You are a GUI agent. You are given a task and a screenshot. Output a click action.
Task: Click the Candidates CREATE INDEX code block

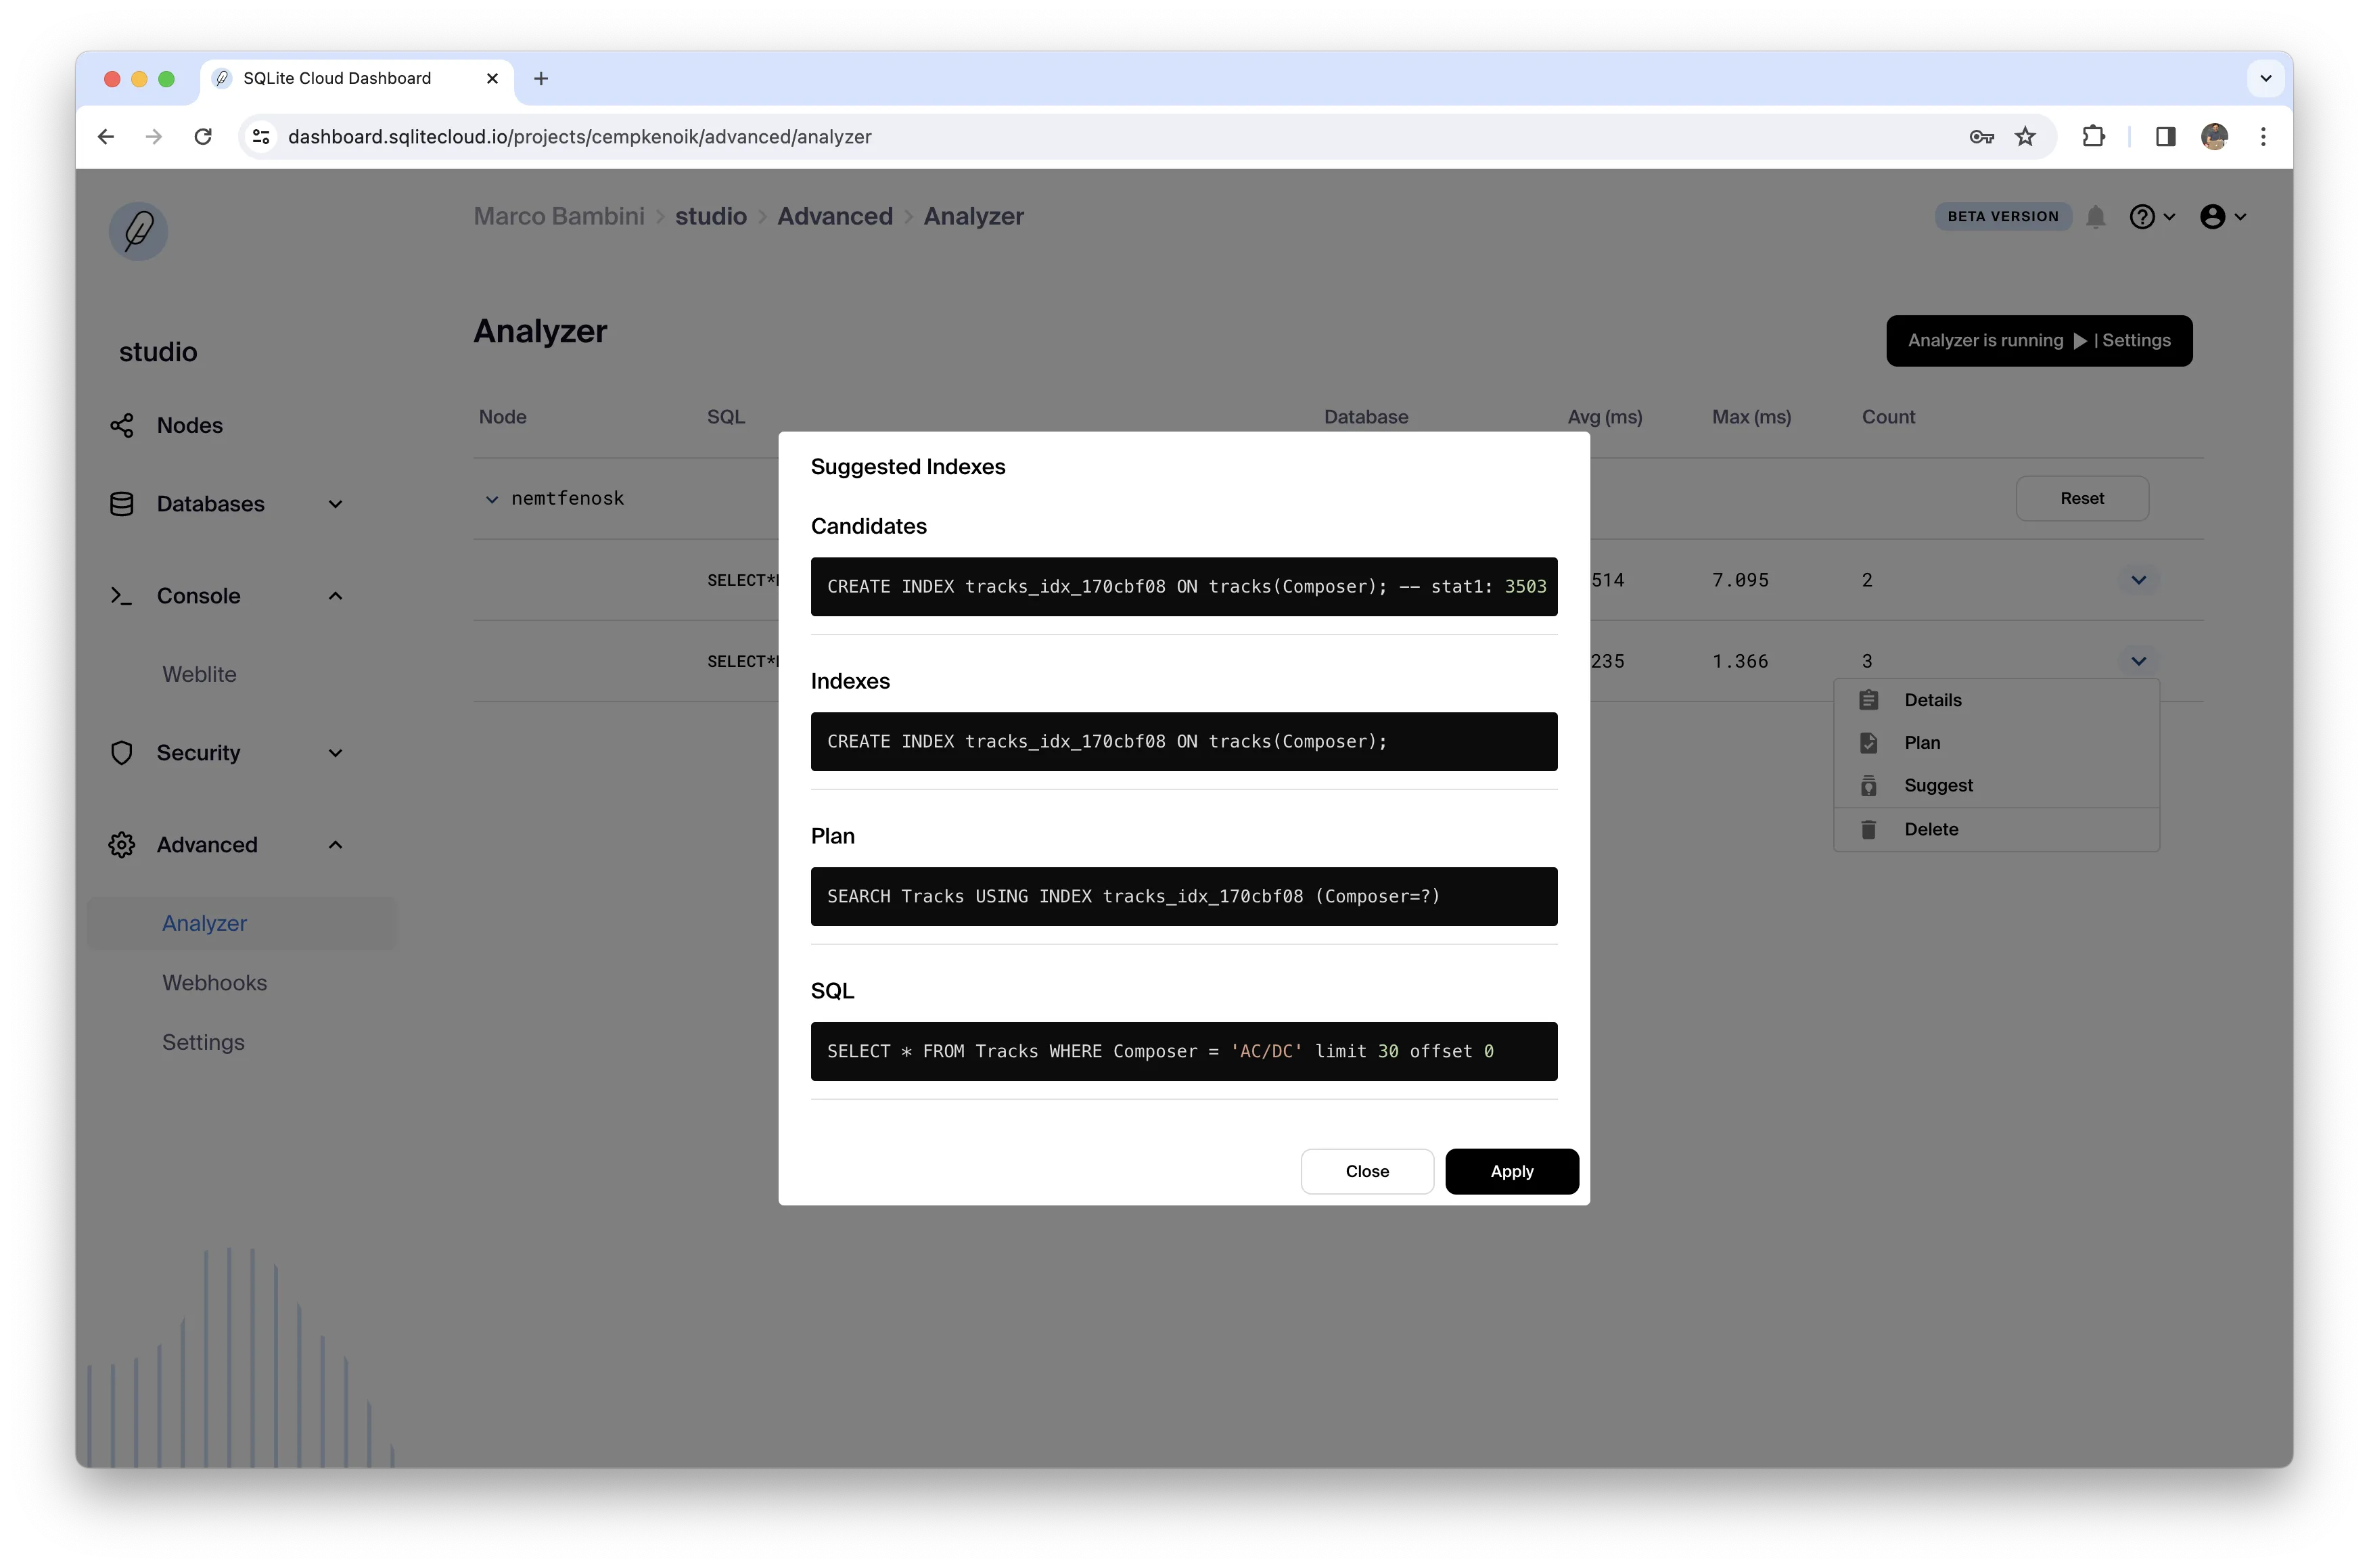click(x=1183, y=586)
